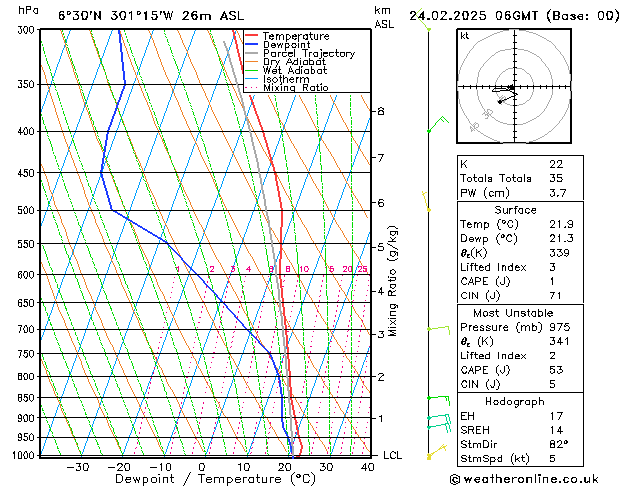Click the surface Lifted Index value 3
The height and width of the screenshot is (486, 629).
[552, 267]
